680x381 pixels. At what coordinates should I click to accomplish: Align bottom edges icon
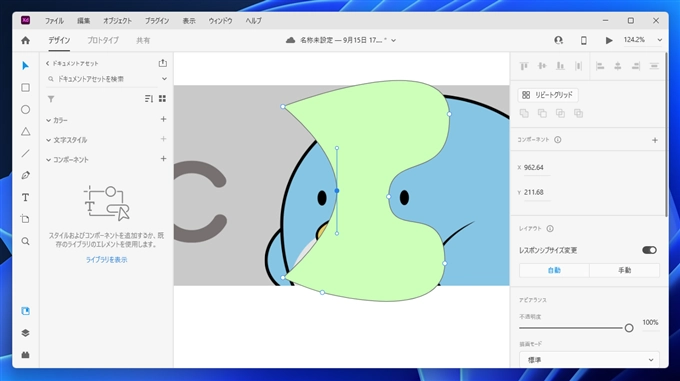pyautogui.click(x=560, y=66)
